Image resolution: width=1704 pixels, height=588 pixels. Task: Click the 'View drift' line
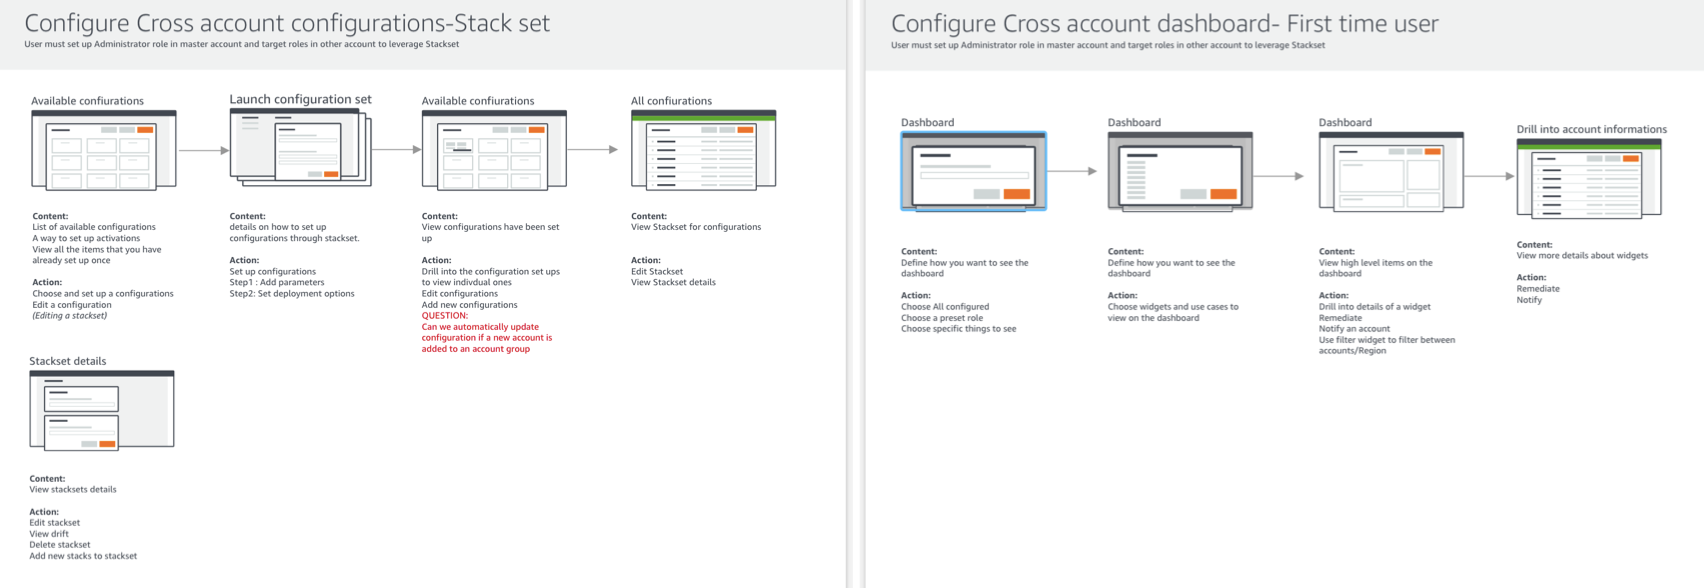pos(49,534)
